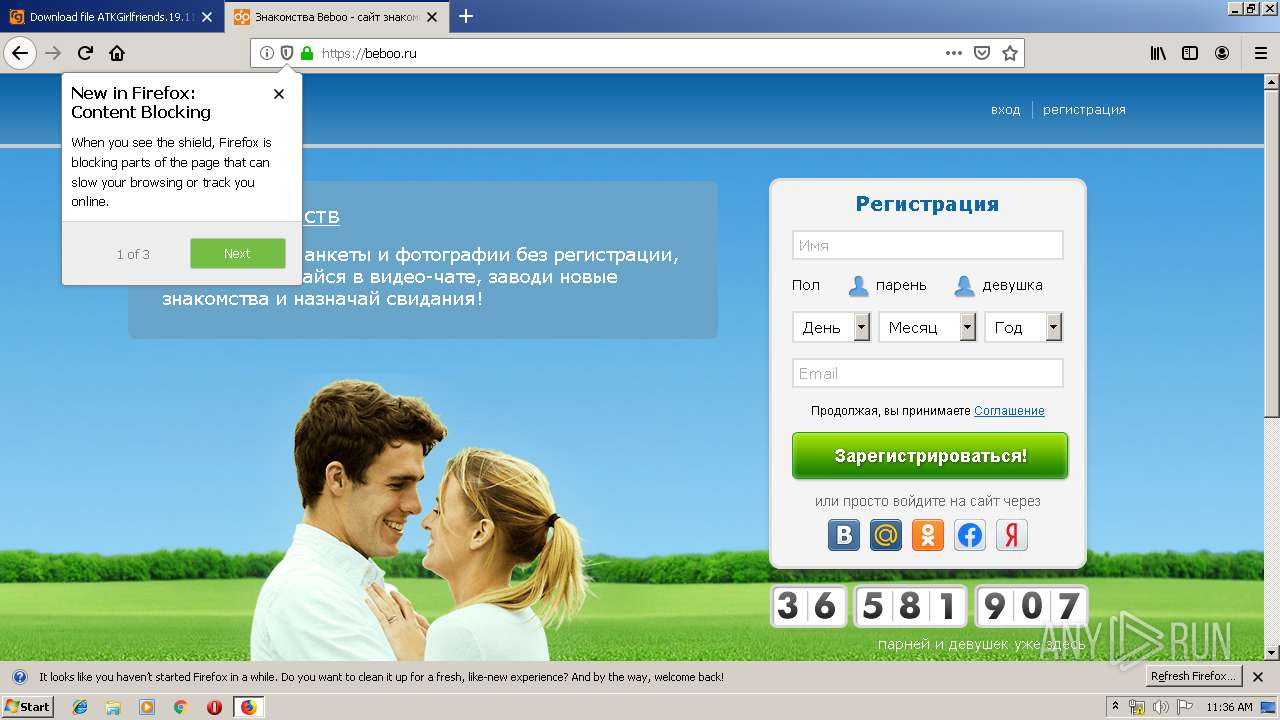The width and height of the screenshot is (1280, 720).
Task: Open the Firefox home page
Action: coord(117,53)
